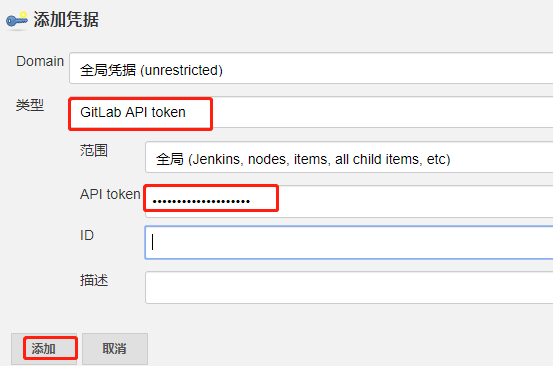
Task: Click into the ID text field
Action: click(x=349, y=243)
